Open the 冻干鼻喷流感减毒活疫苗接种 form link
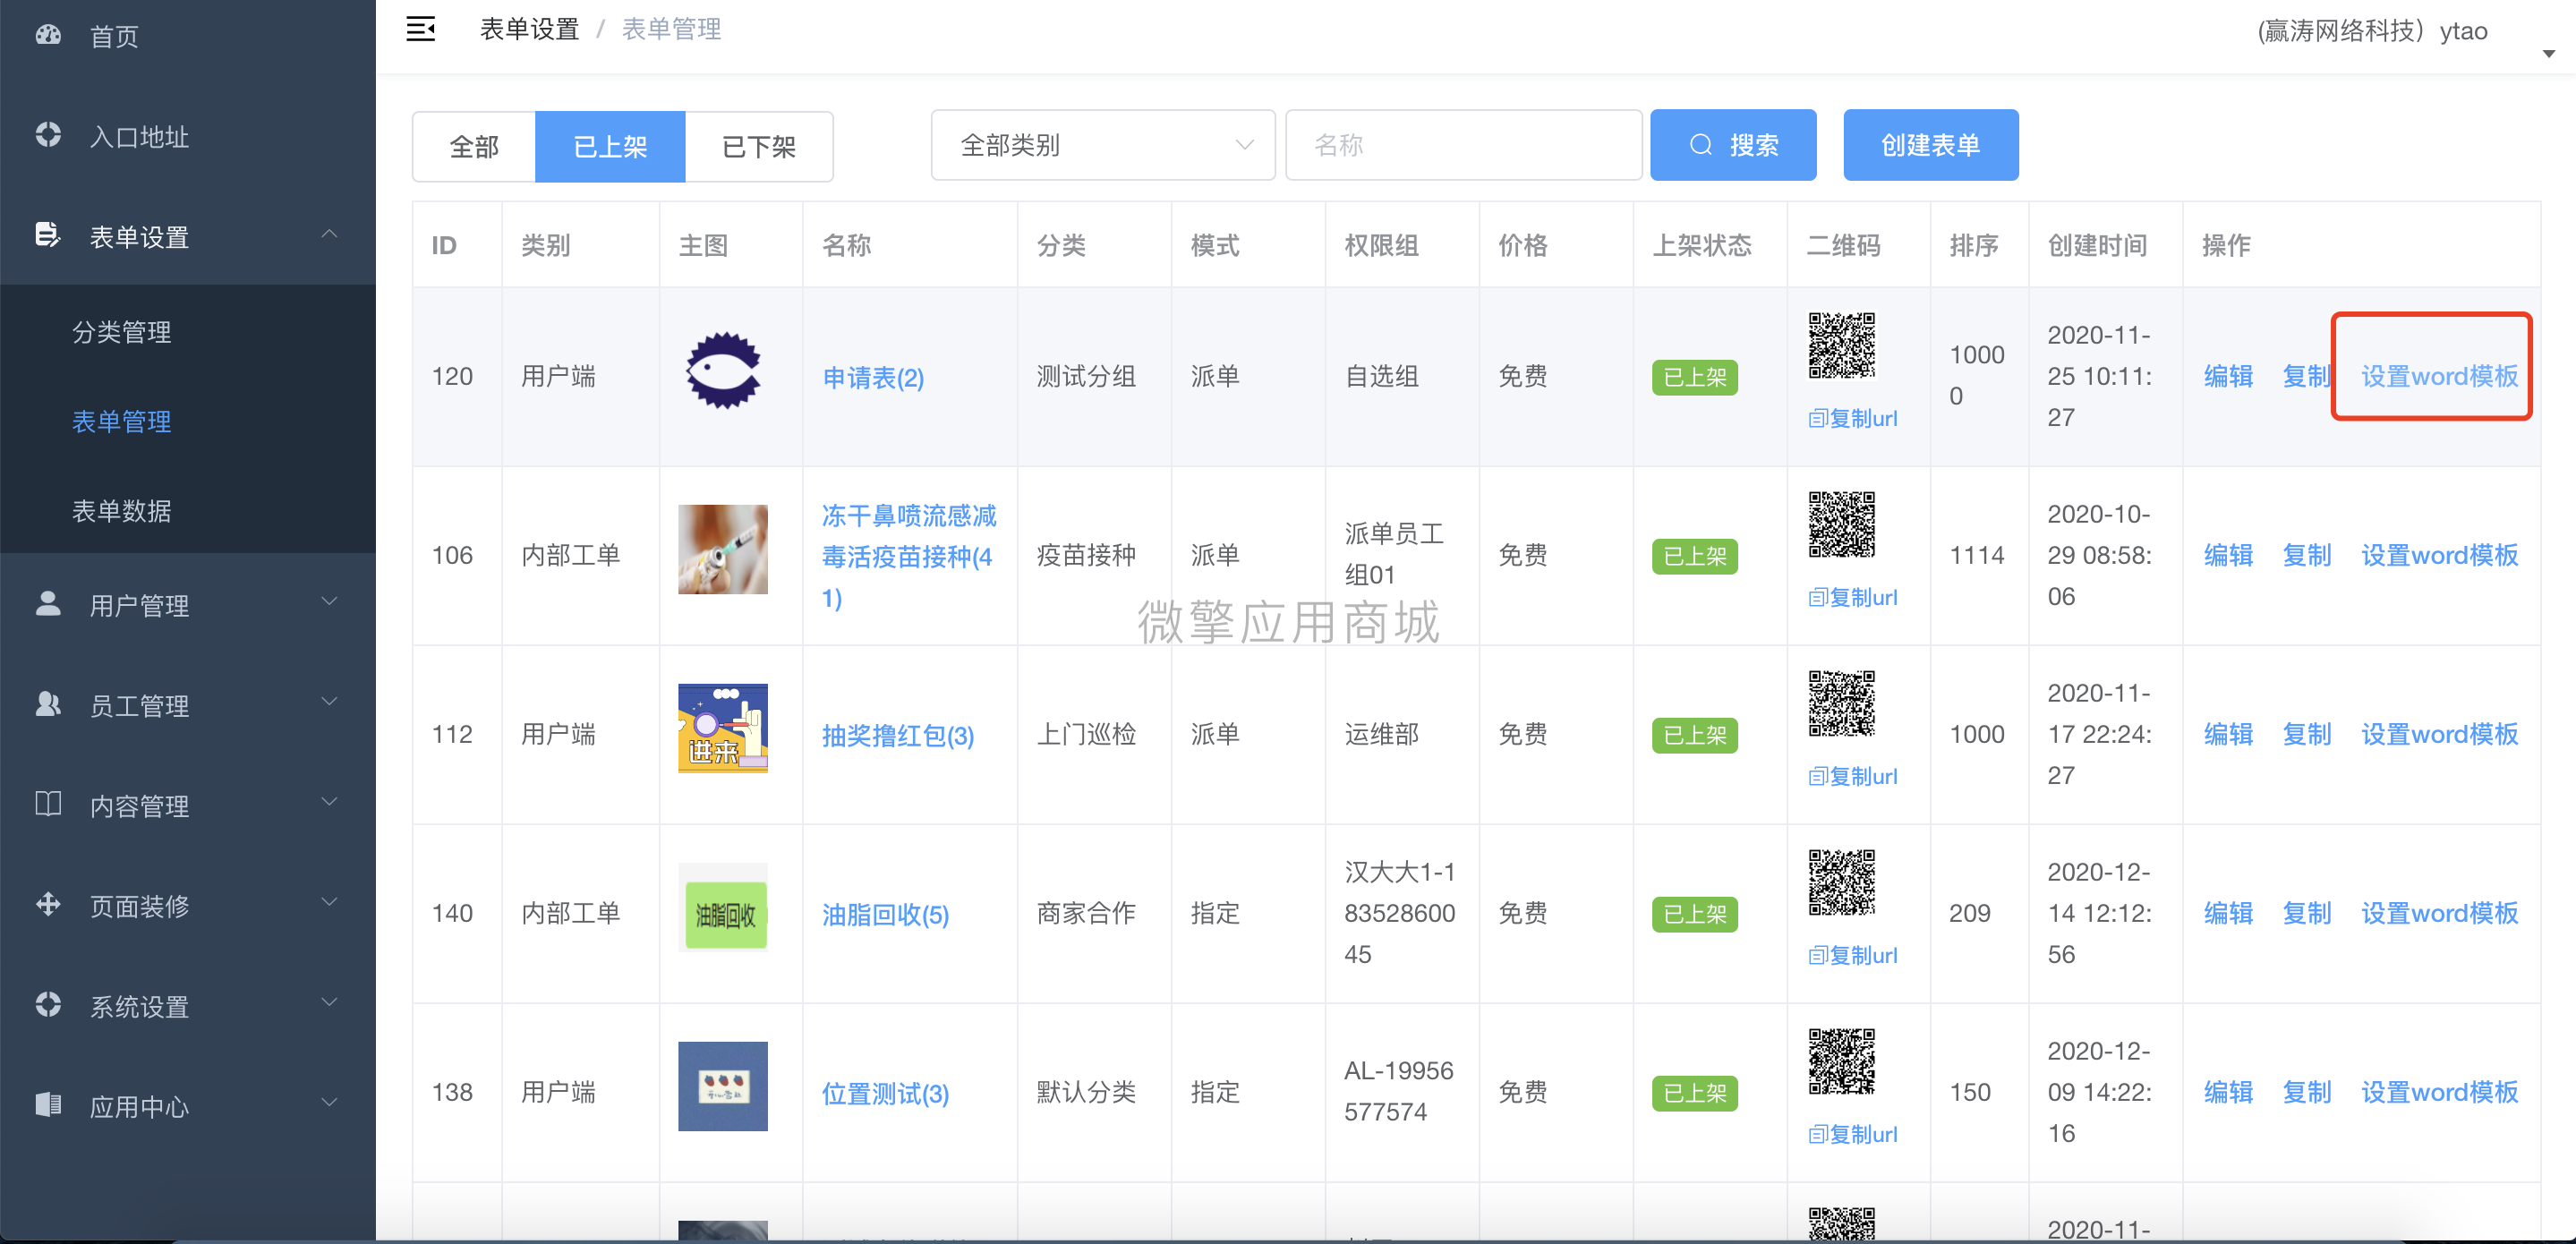This screenshot has width=2576, height=1244. click(908, 556)
